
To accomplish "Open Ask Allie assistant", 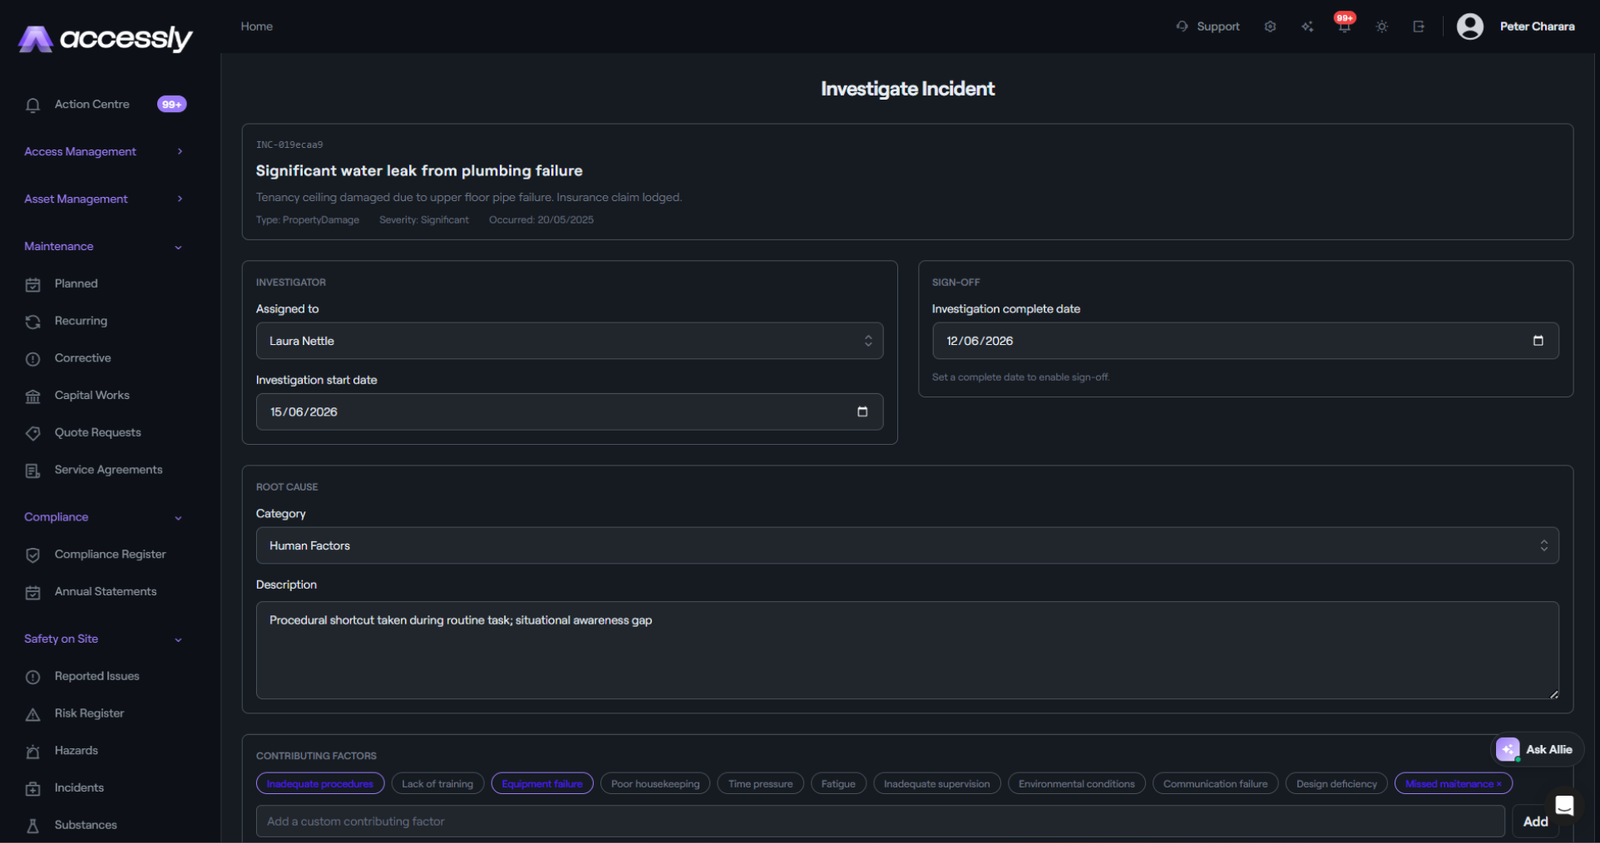I will pos(1538,749).
